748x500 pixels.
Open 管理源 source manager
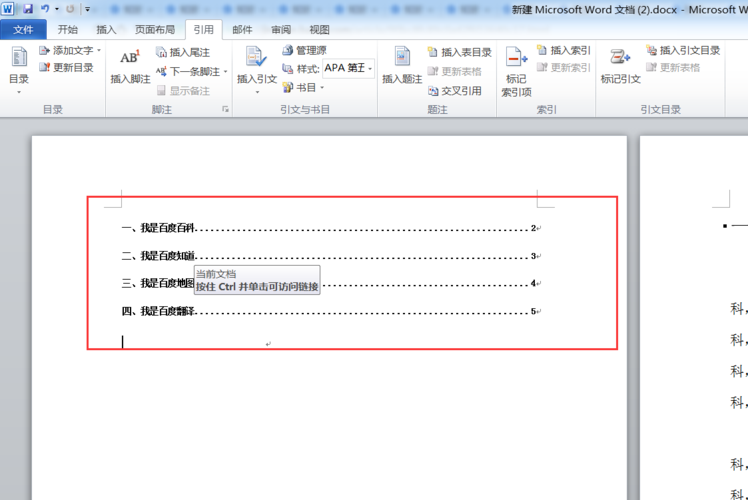[x=304, y=51]
